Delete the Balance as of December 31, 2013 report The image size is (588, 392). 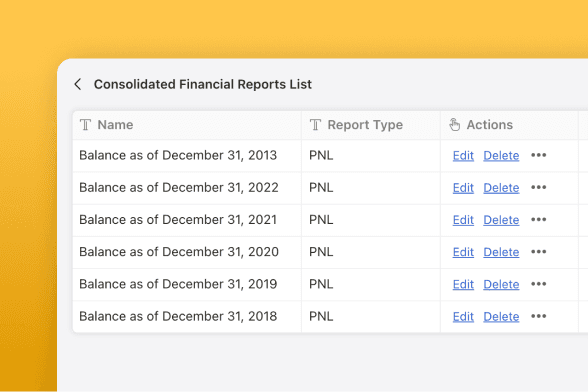point(501,156)
